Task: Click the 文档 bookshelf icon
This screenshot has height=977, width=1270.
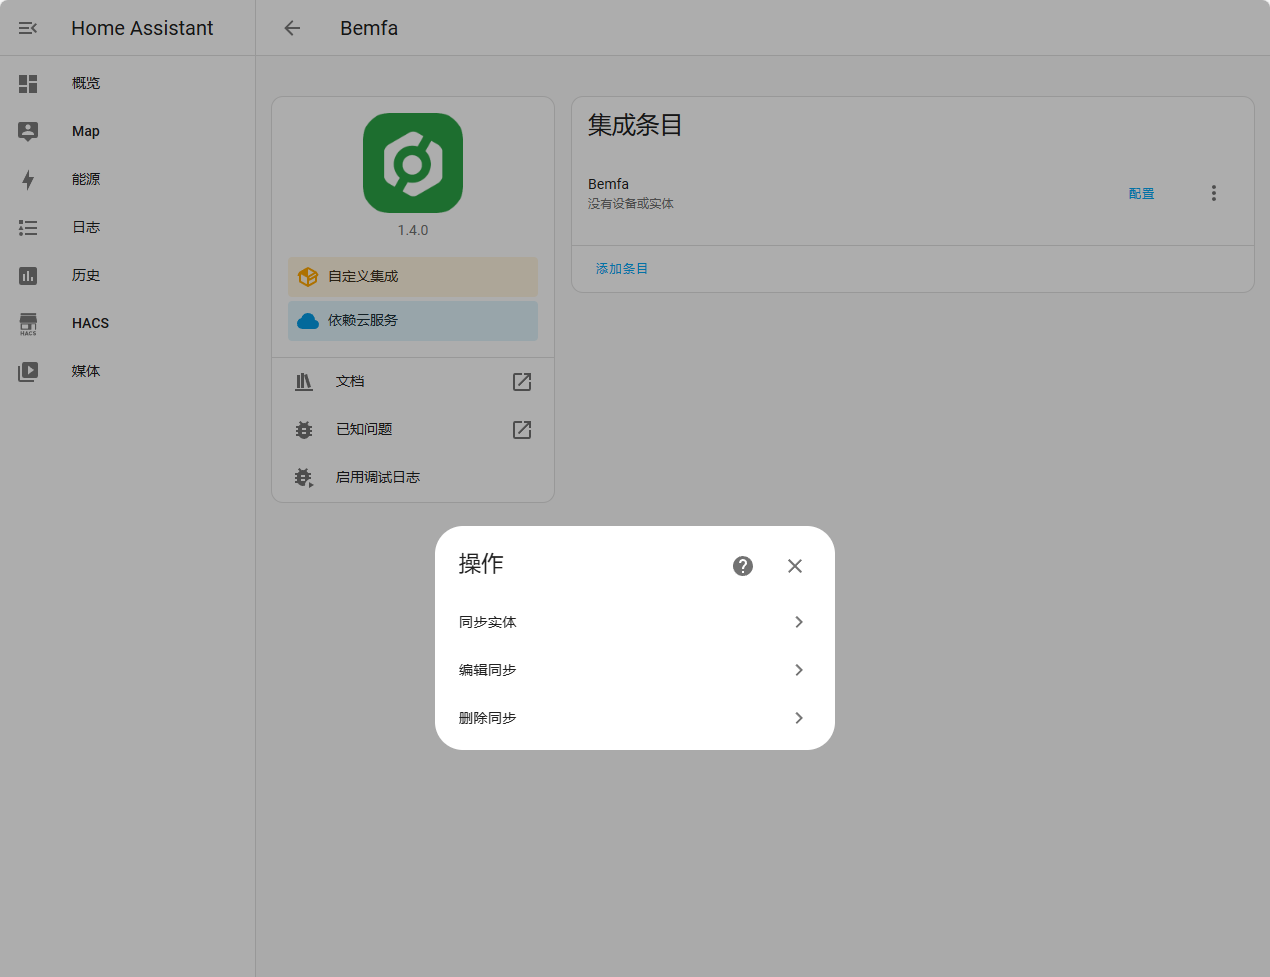Action: 304,382
